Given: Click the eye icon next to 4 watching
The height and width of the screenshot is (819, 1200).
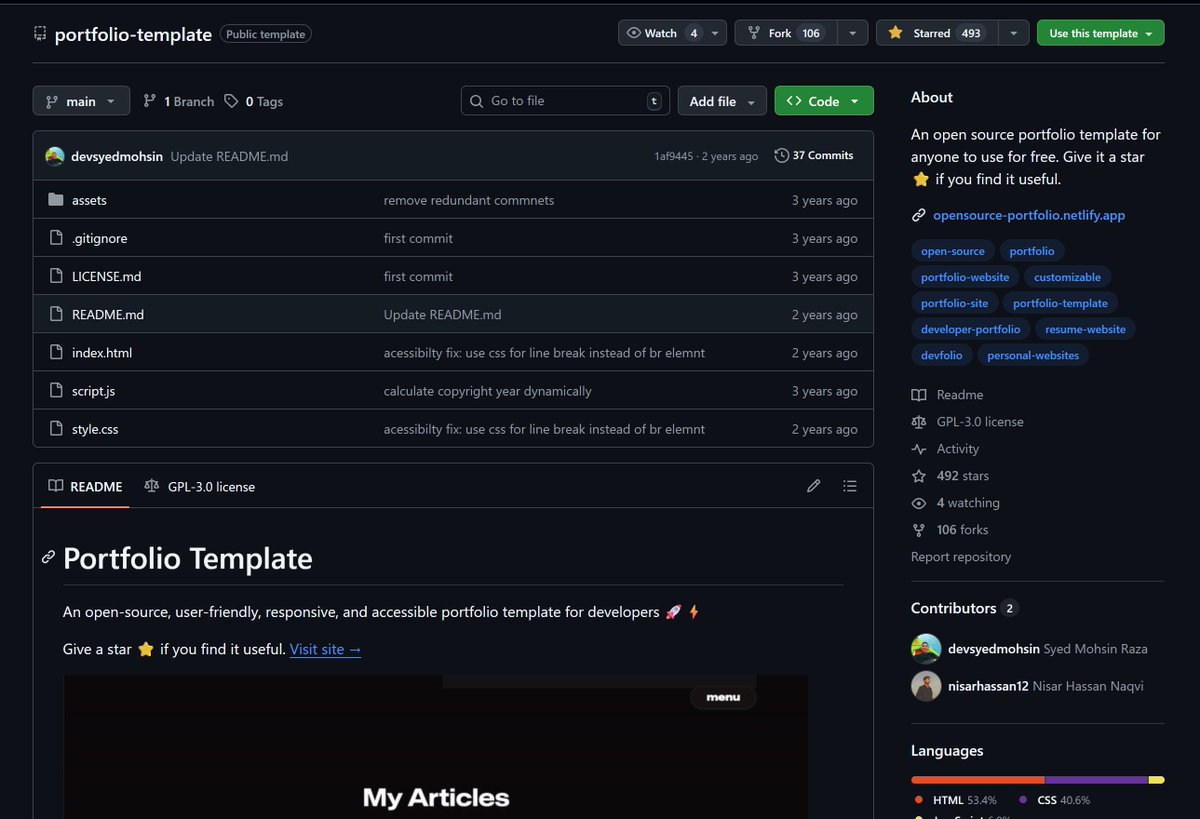Looking at the screenshot, I should (919, 503).
